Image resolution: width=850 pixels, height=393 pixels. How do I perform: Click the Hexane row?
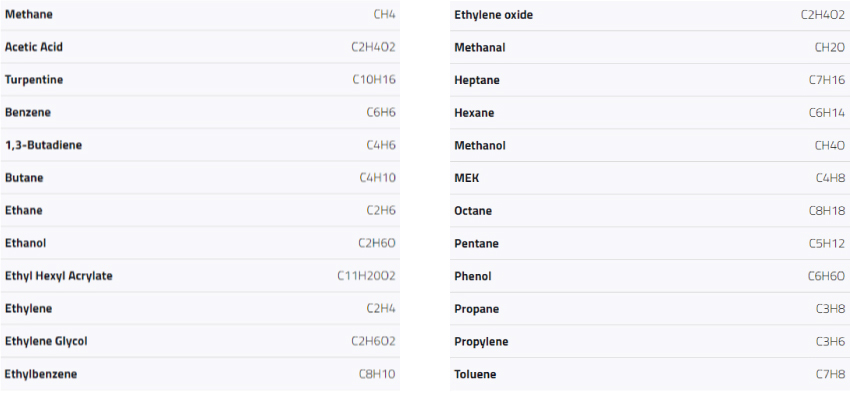(650, 113)
